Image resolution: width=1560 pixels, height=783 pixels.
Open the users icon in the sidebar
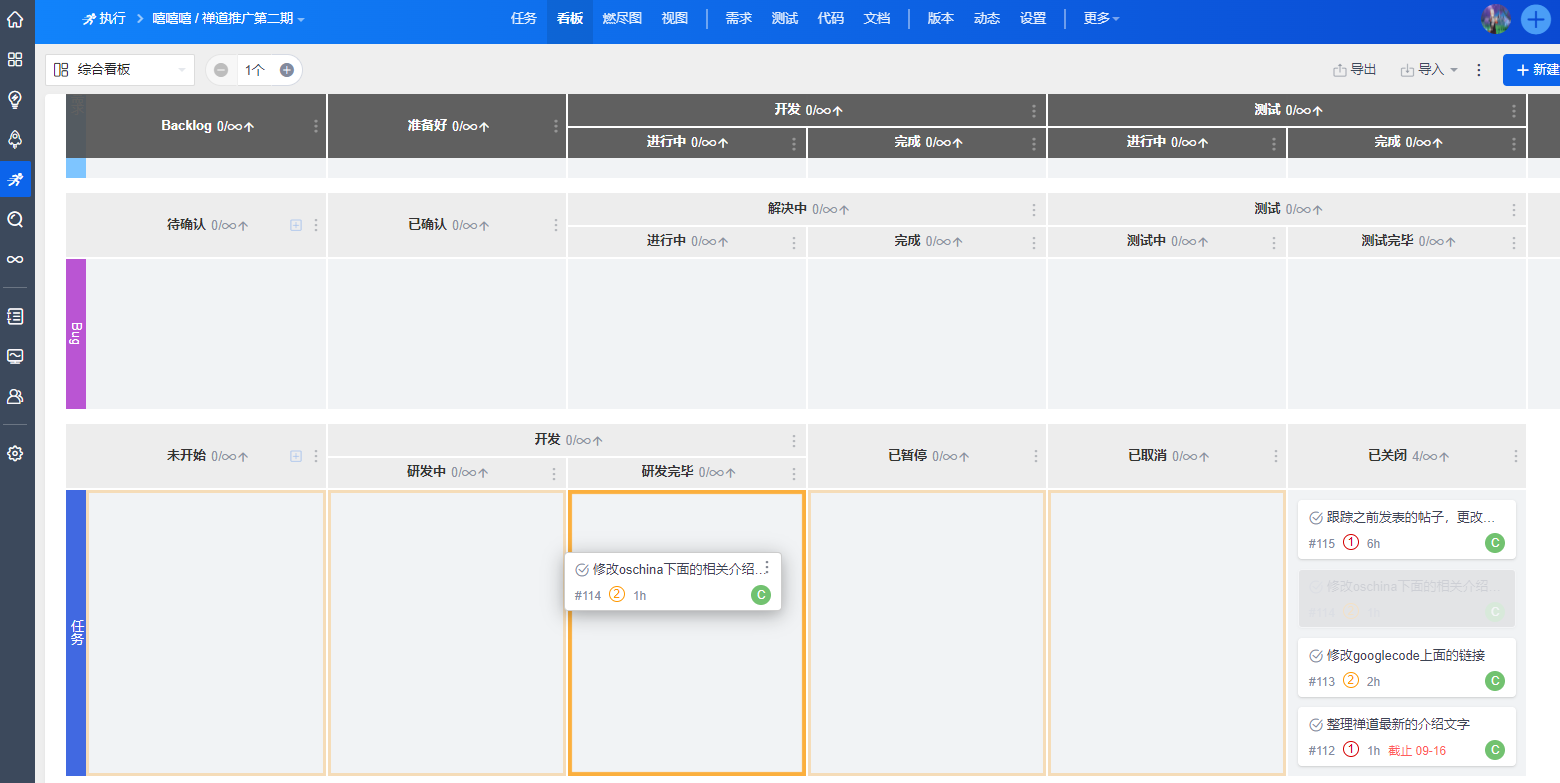point(15,396)
